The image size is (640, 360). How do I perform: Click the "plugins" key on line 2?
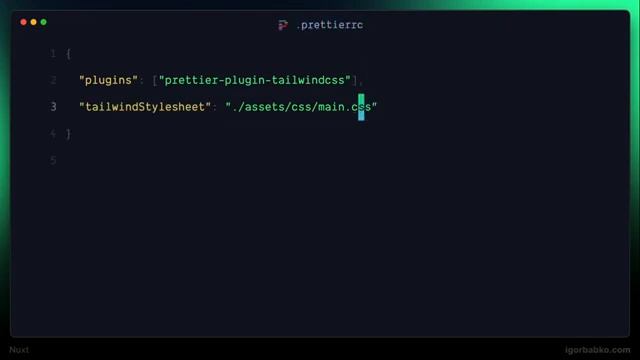[x=109, y=80]
